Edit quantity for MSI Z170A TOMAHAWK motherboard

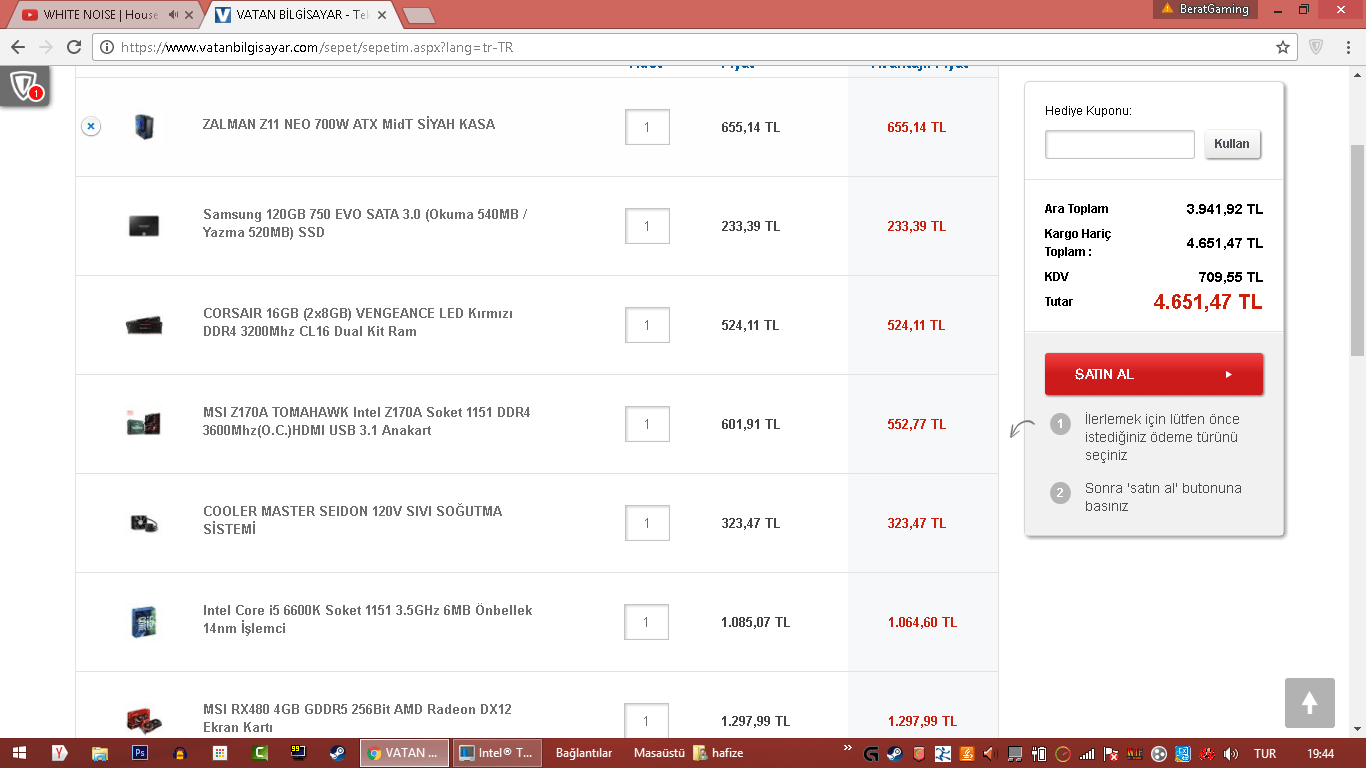[647, 424]
